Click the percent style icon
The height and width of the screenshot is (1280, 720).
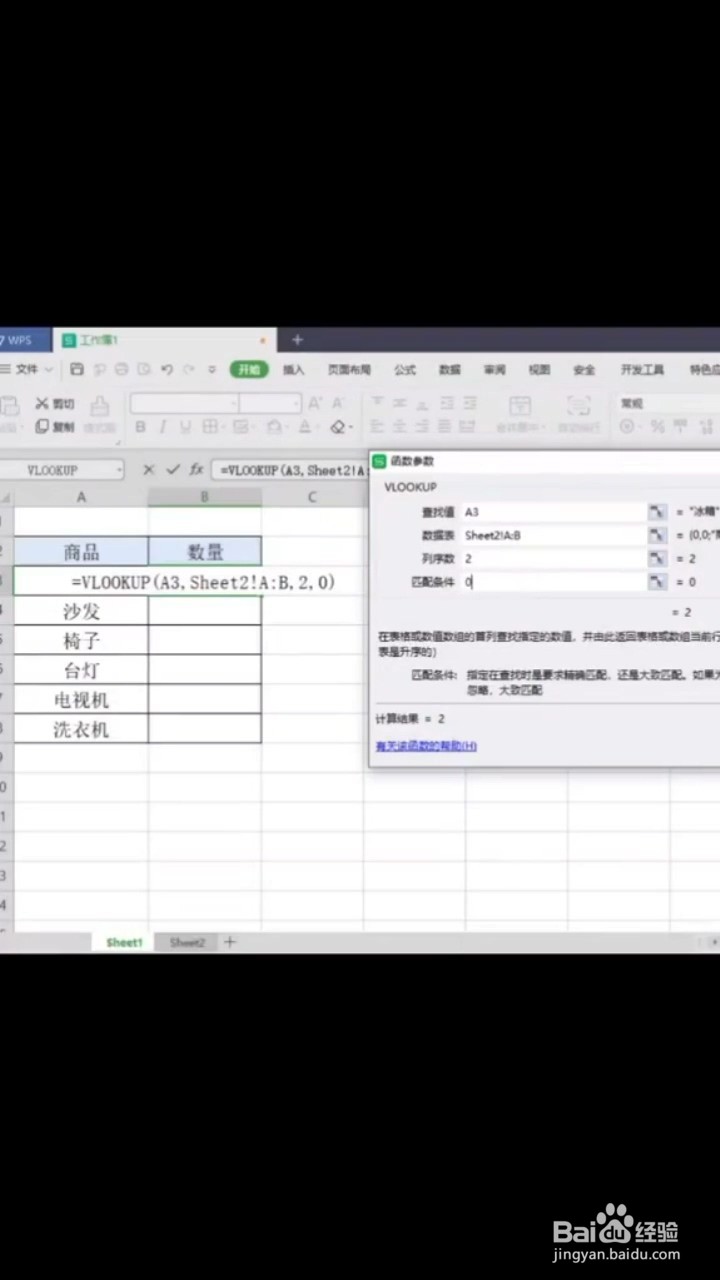coord(657,427)
